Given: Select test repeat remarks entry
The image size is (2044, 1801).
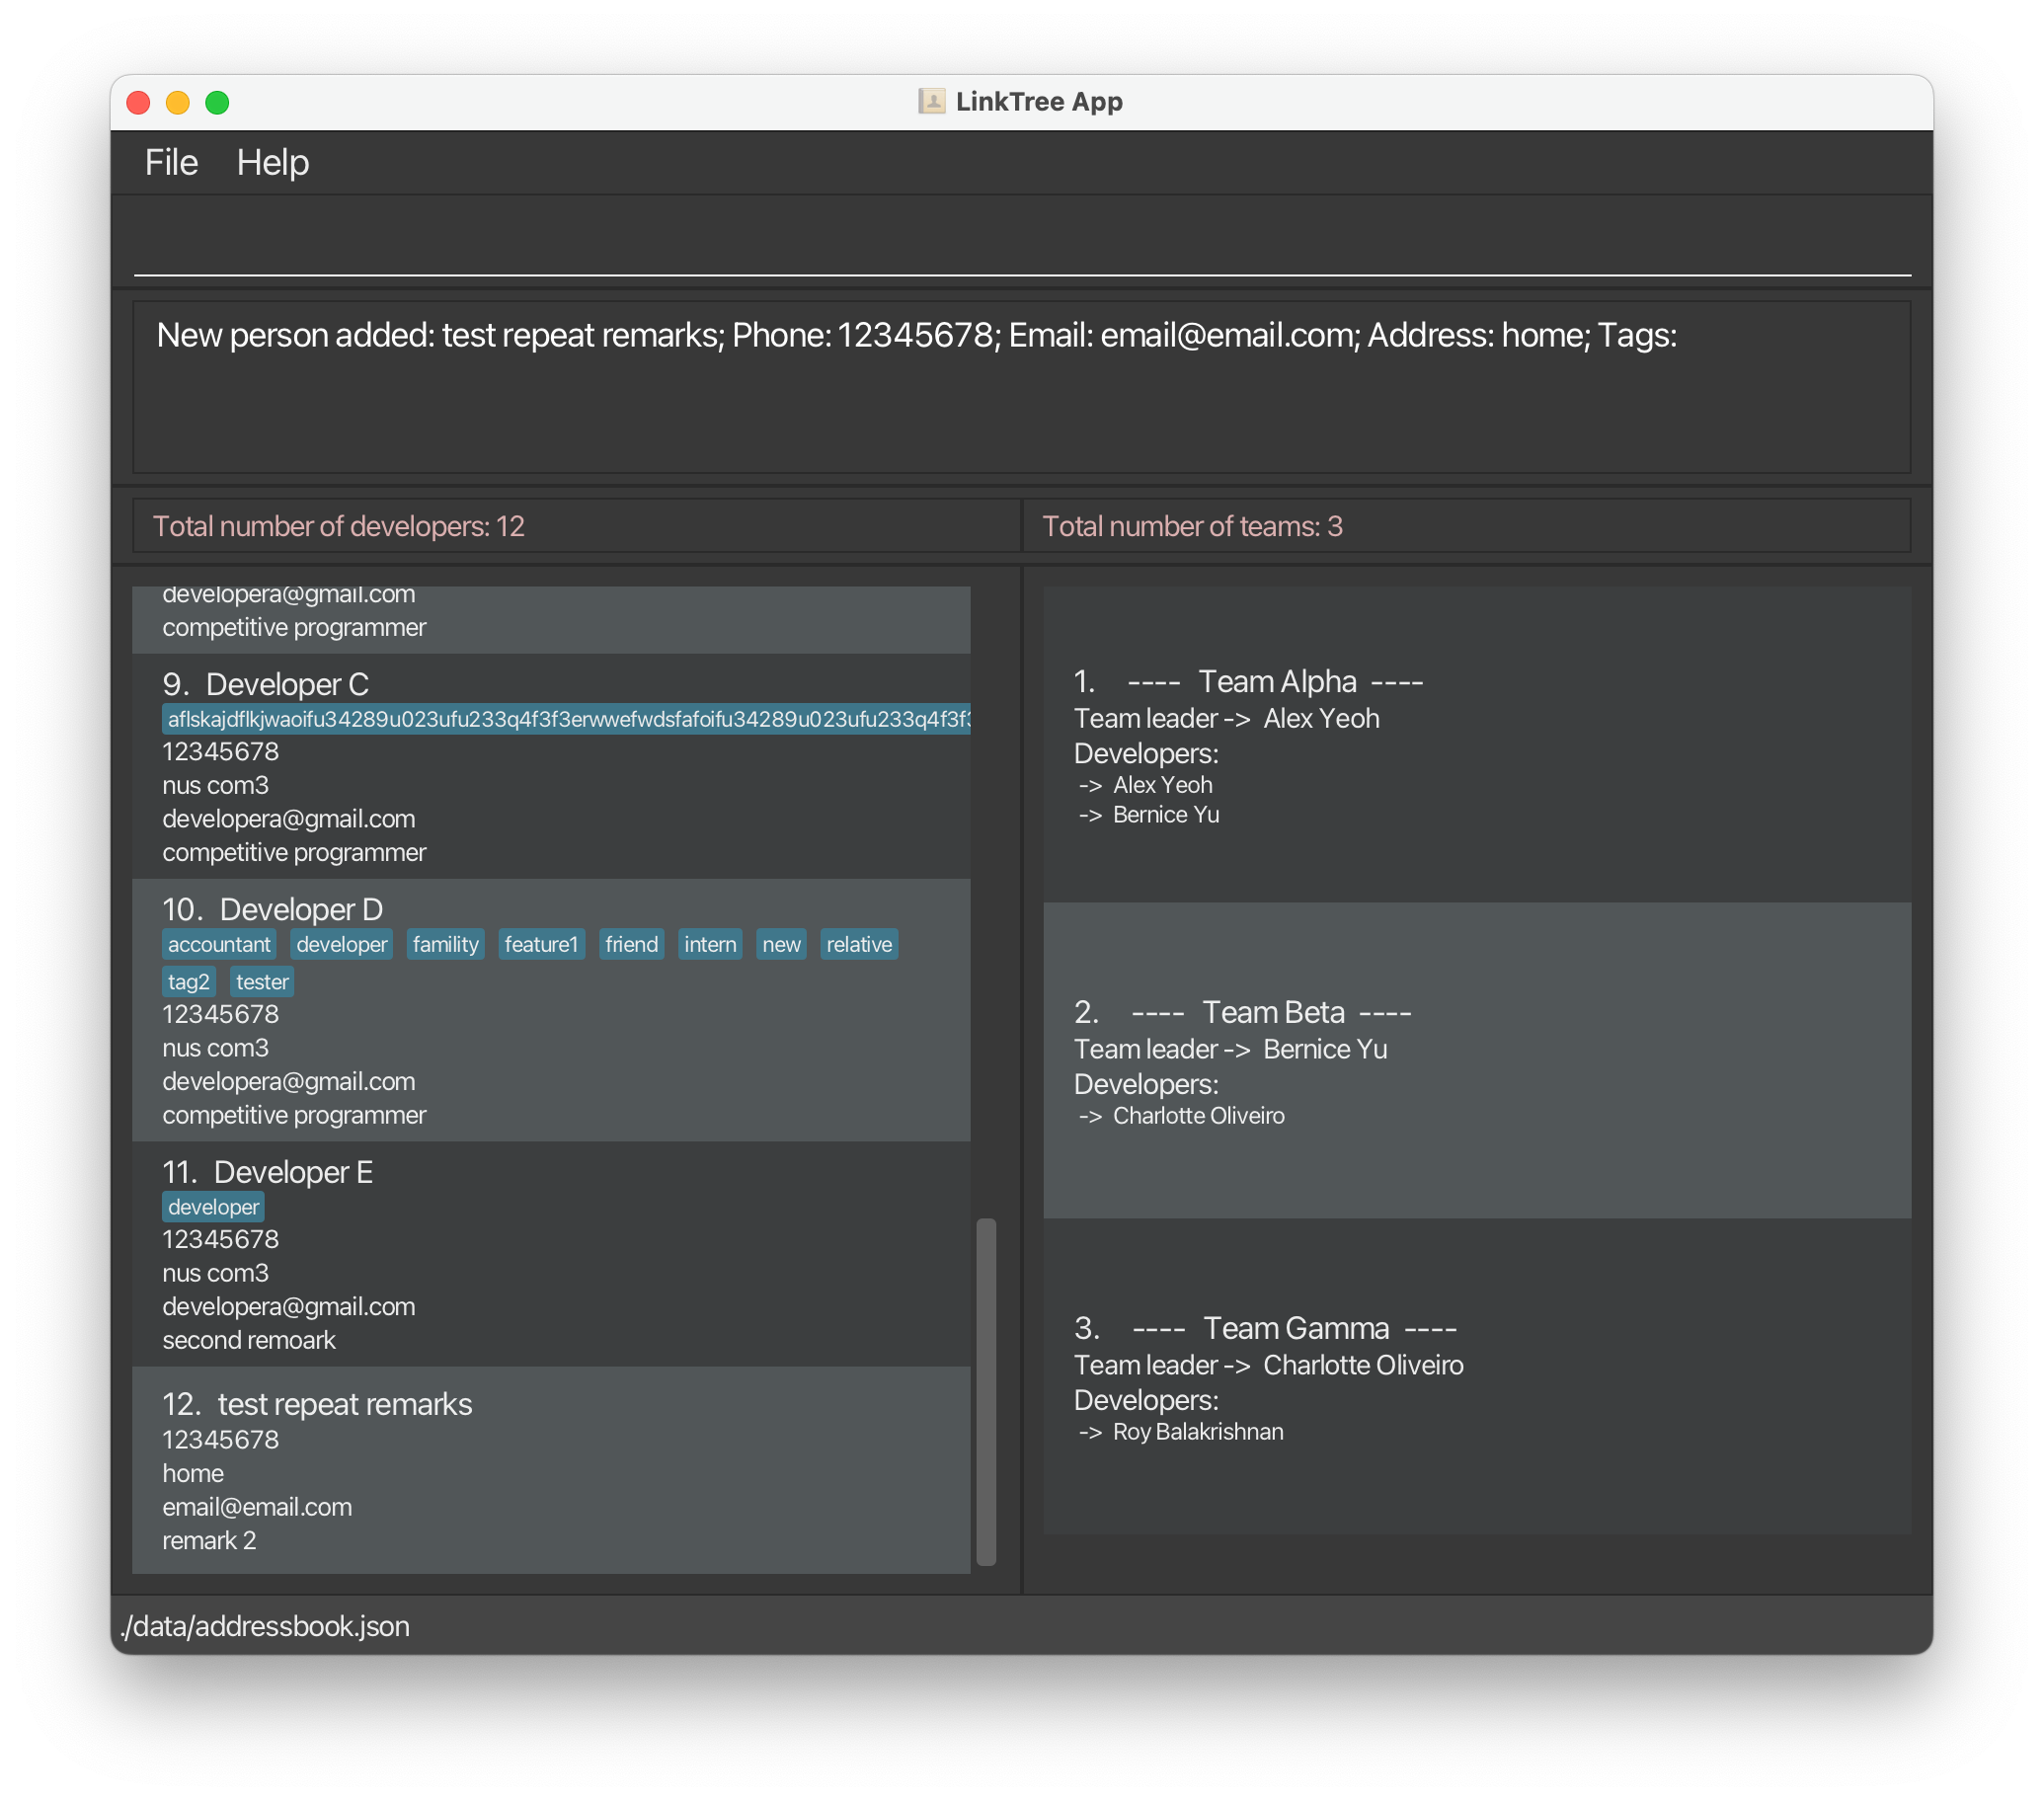Looking at the screenshot, I should 550,1470.
